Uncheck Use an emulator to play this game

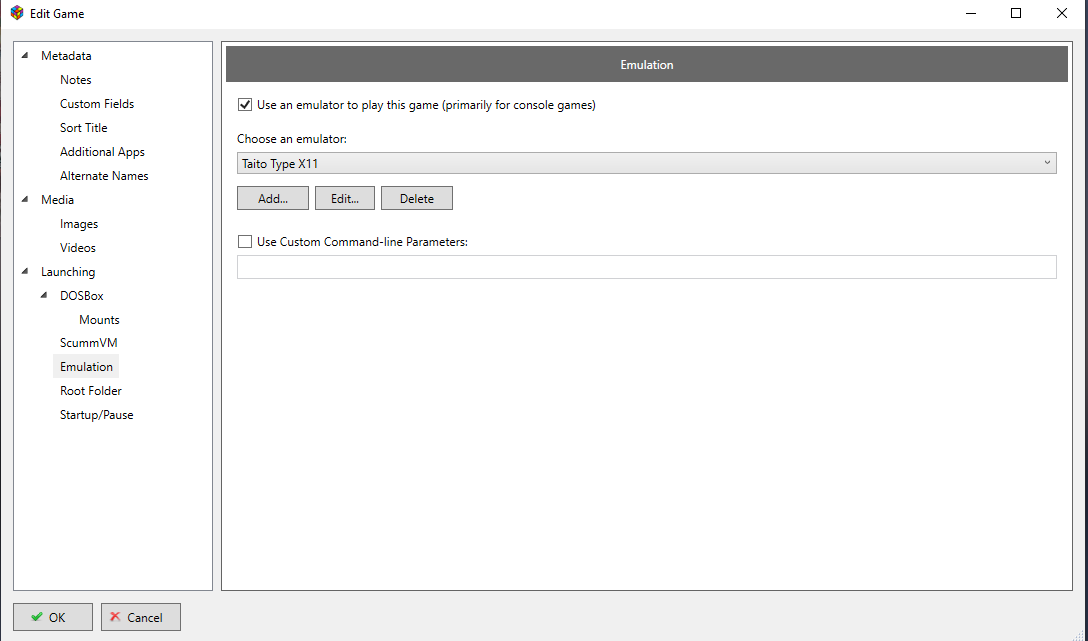245,105
